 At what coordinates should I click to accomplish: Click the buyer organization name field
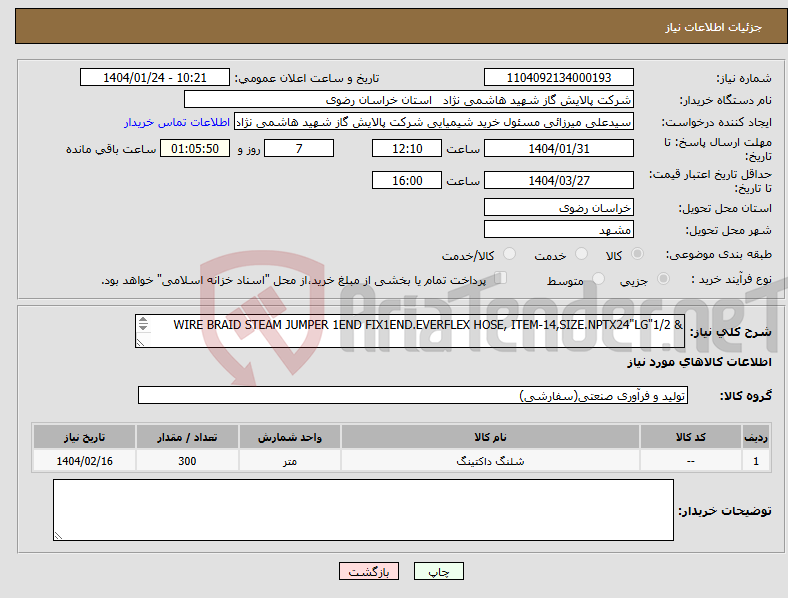pyautogui.click(x=409, y=99)
